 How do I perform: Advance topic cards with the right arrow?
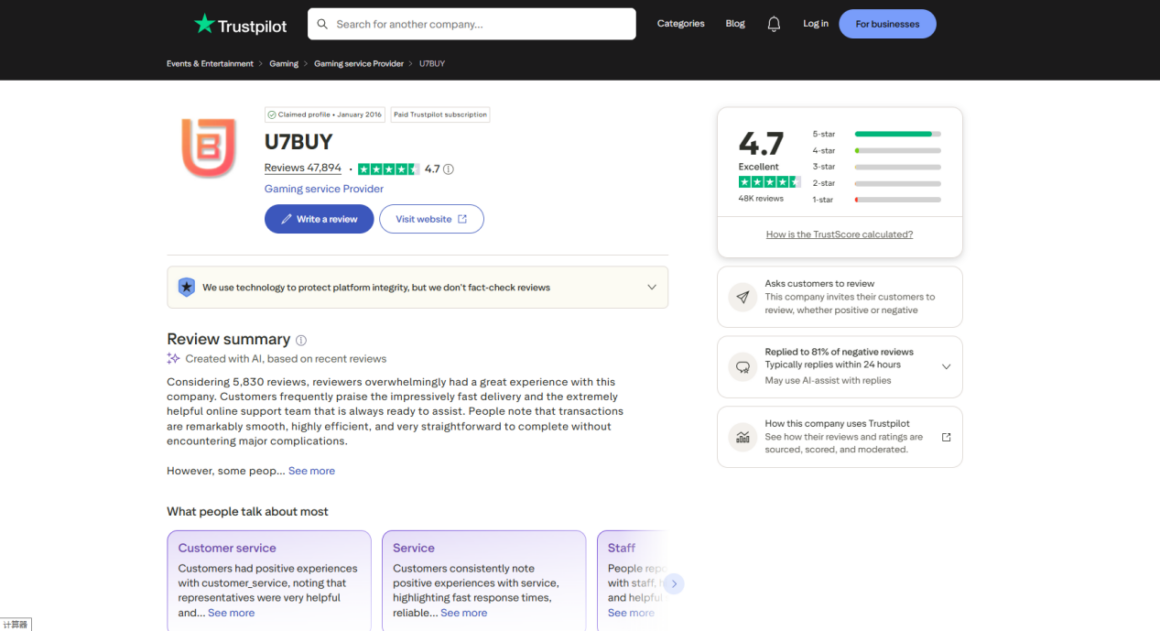pyautogui.click(x=674, y=584)
